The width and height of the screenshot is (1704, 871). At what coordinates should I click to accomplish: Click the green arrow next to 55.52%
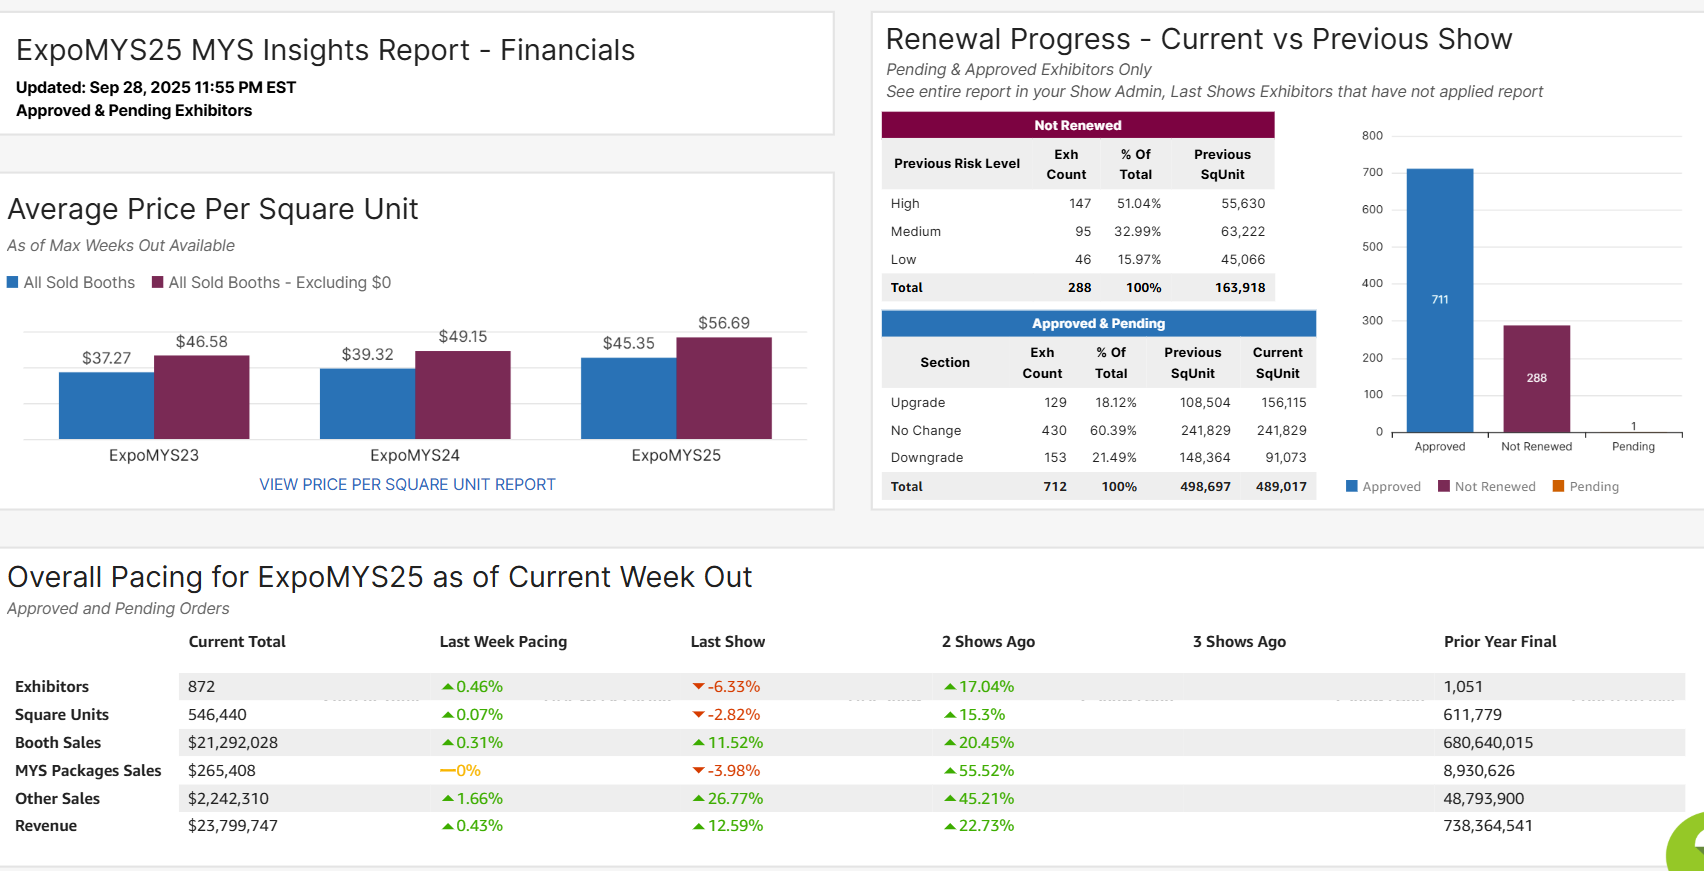point(949,771)
